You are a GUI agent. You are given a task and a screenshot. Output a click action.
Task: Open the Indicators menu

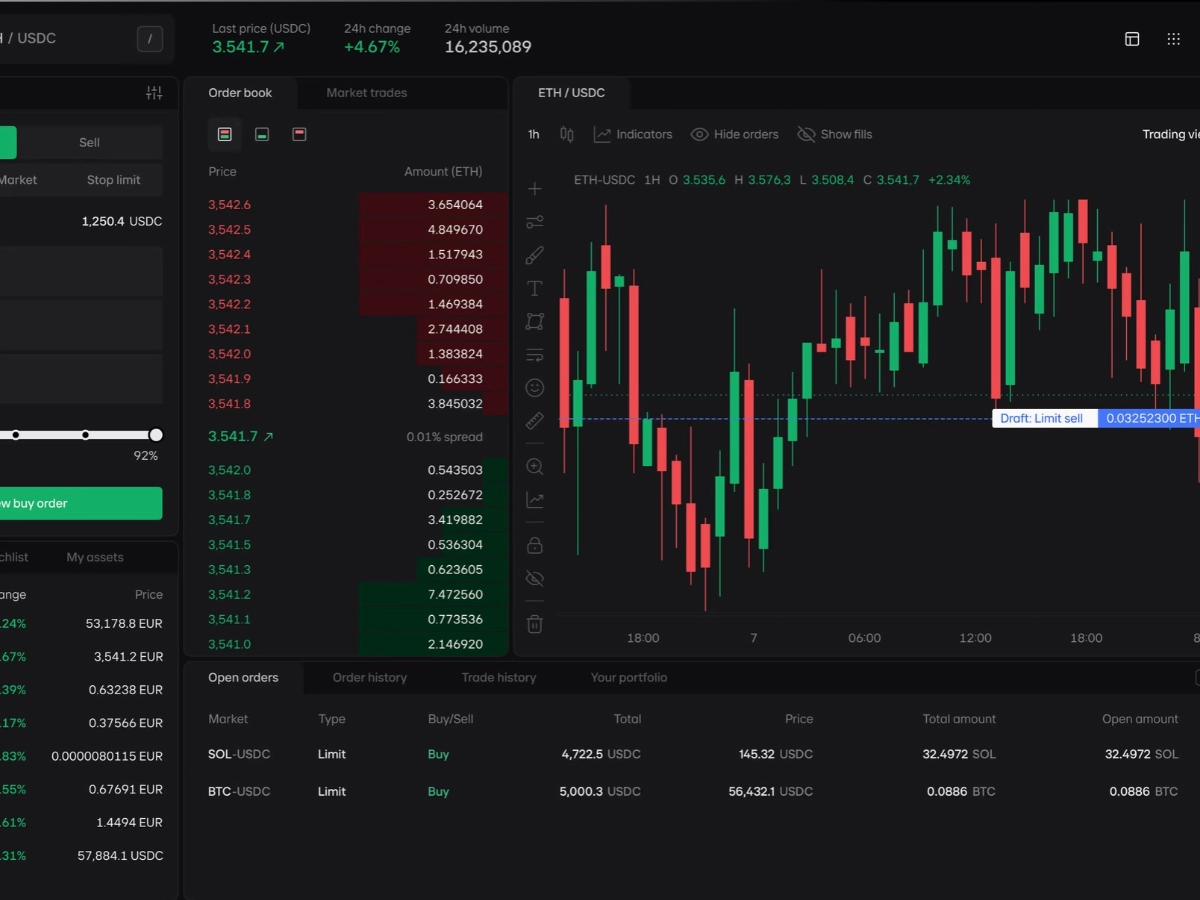(632, 134)
